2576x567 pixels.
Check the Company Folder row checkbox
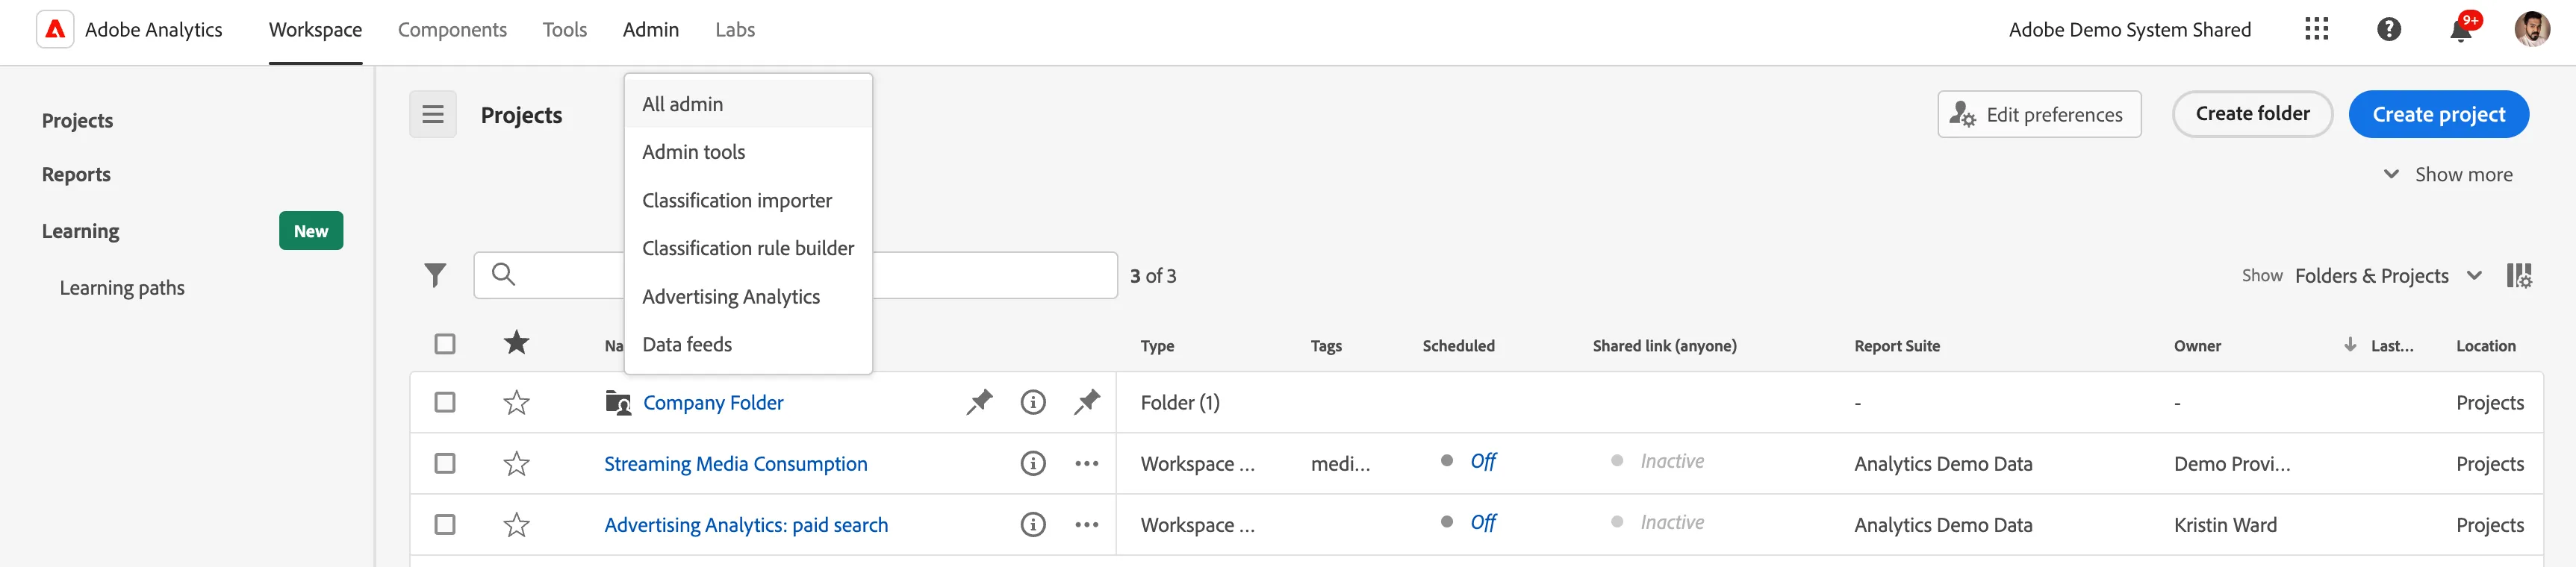click(x=445, y=402)
